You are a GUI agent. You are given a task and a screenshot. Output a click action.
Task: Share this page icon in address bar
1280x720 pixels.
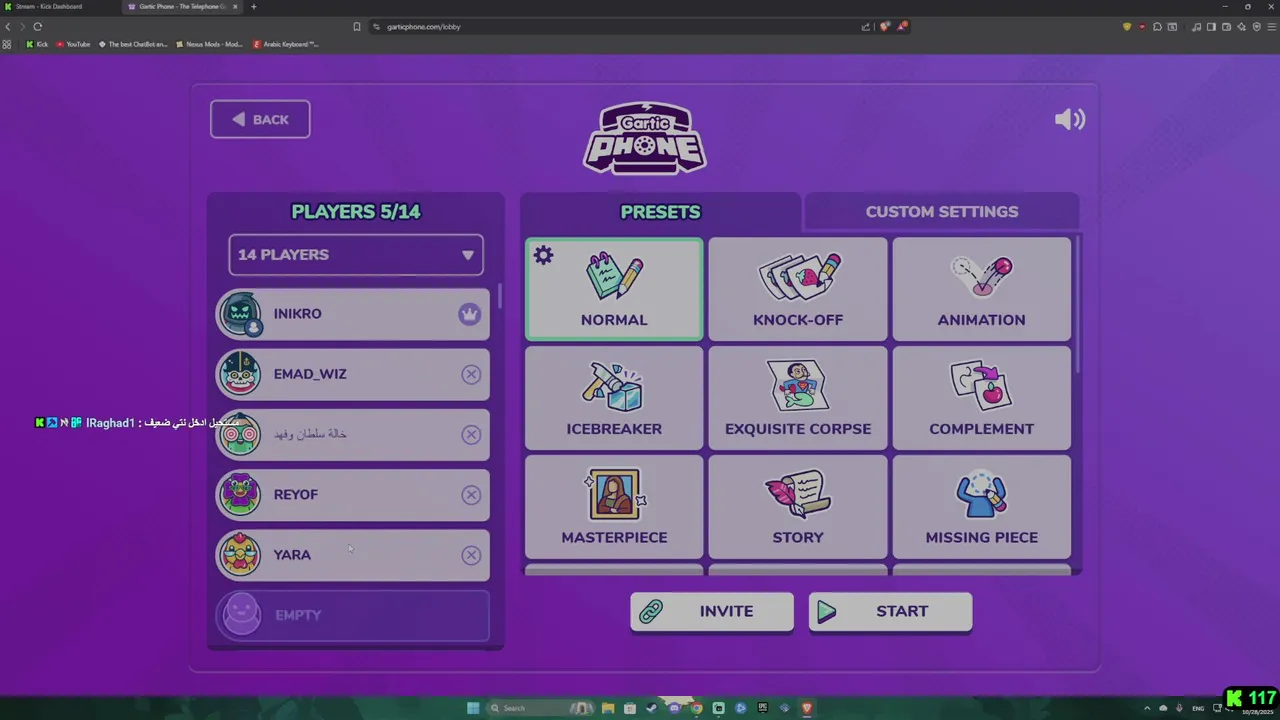pos(866,26)
